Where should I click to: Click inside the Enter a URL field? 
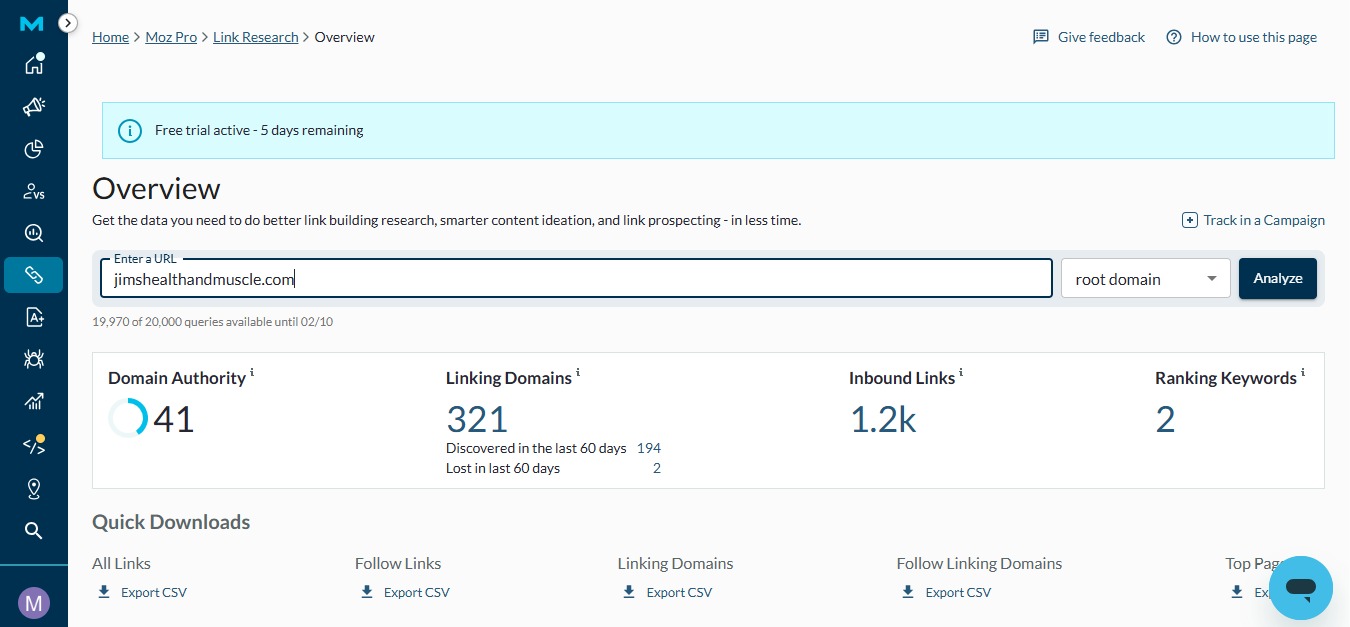575,279
